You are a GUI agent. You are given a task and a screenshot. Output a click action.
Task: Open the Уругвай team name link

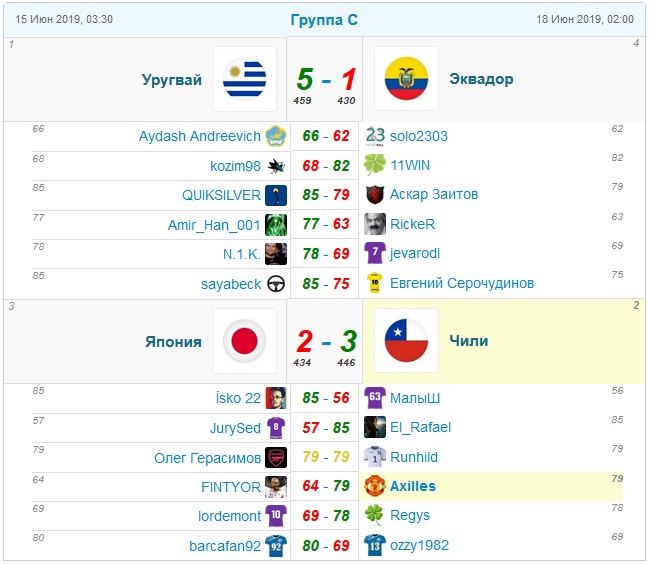(x=172, y=79)
